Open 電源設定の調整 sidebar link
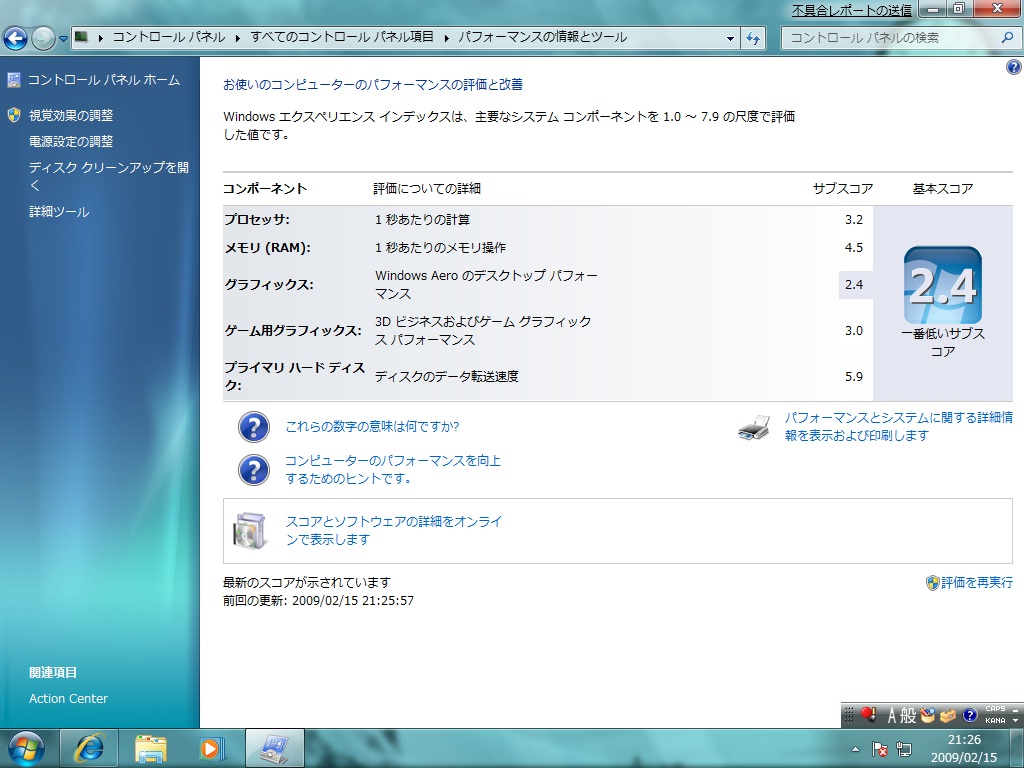This screenshot has height=768, width=1024. point(71,142)
